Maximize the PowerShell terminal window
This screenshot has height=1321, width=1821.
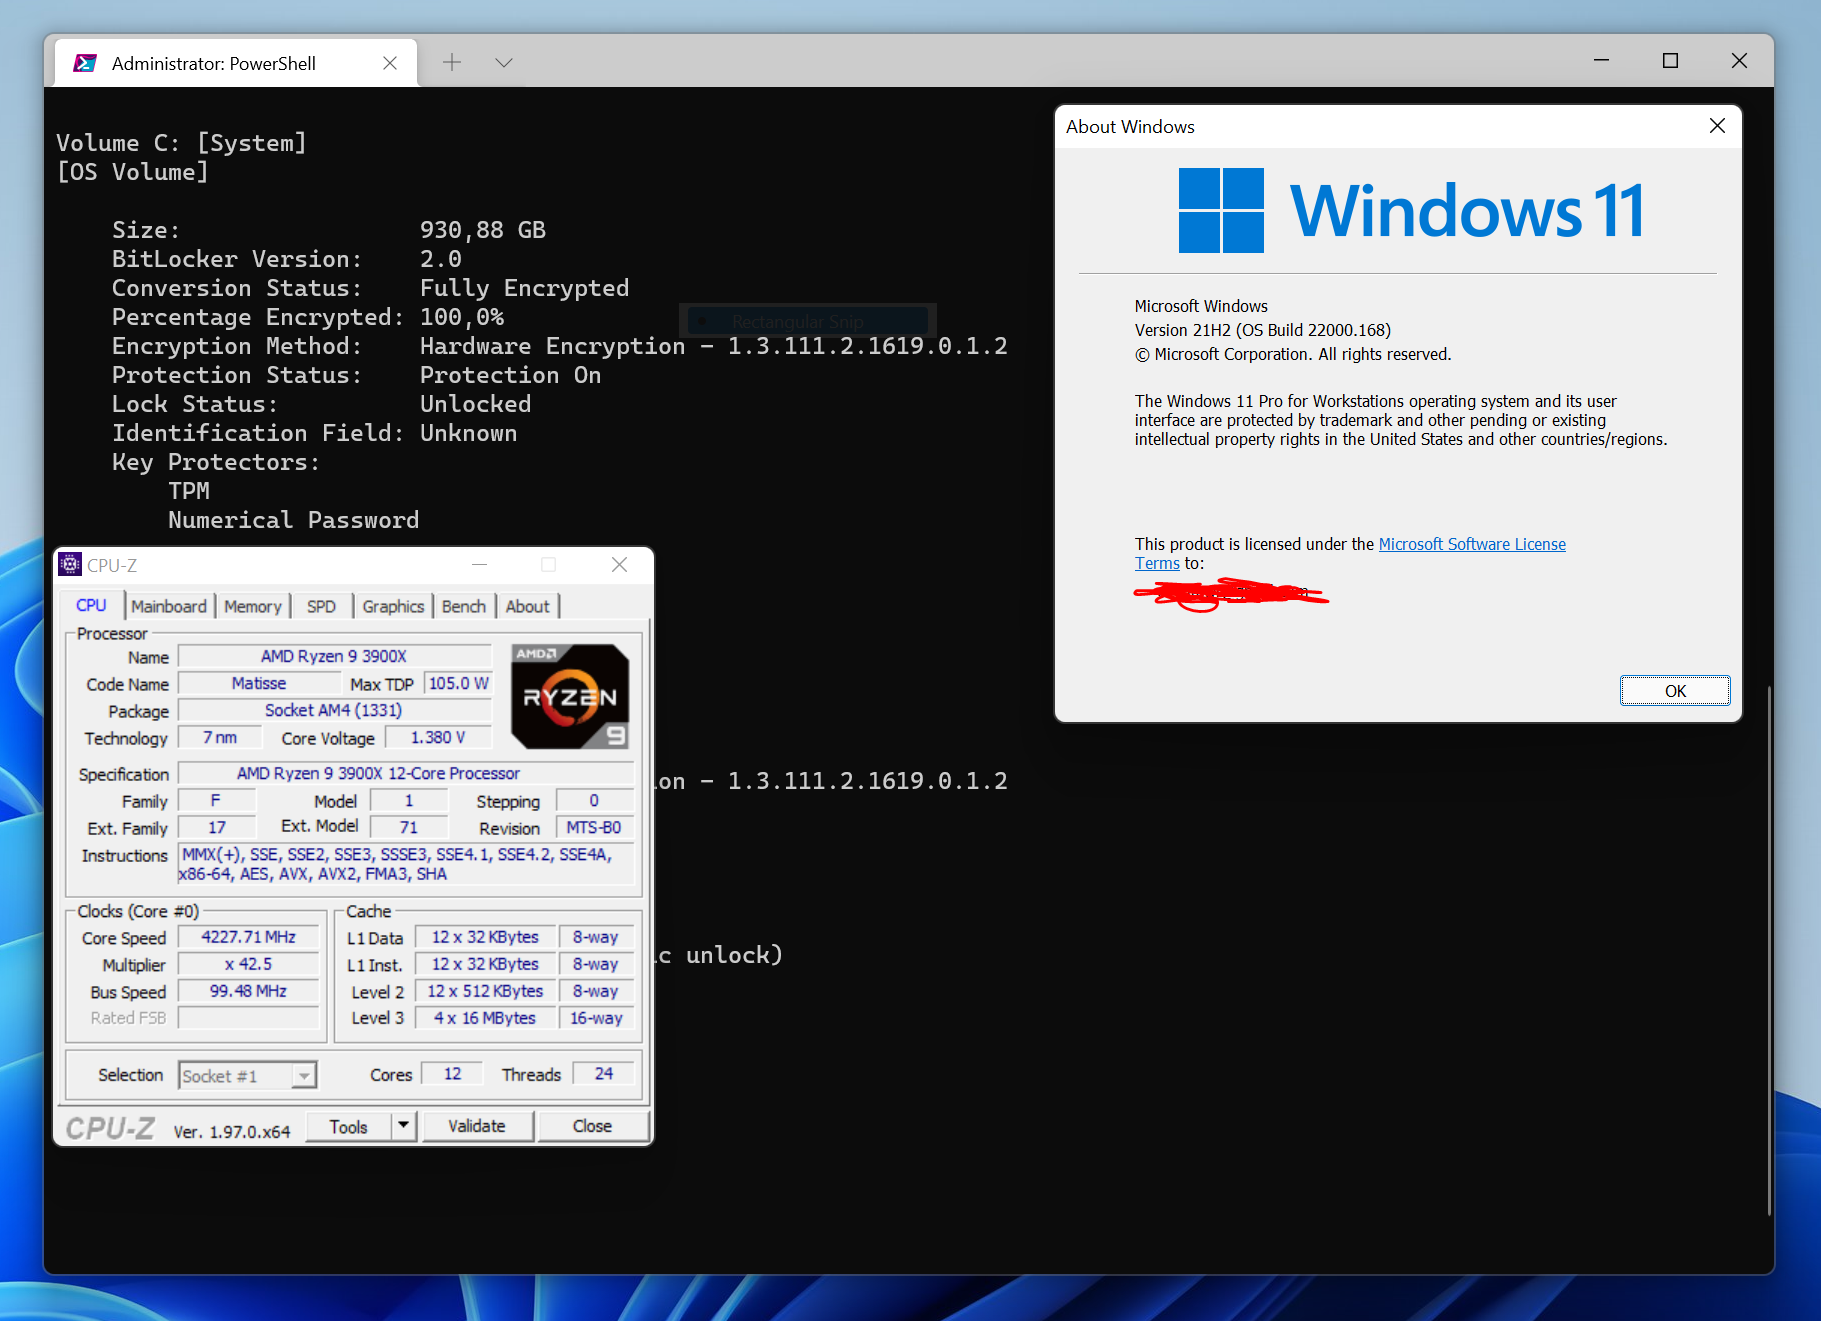1670,61
